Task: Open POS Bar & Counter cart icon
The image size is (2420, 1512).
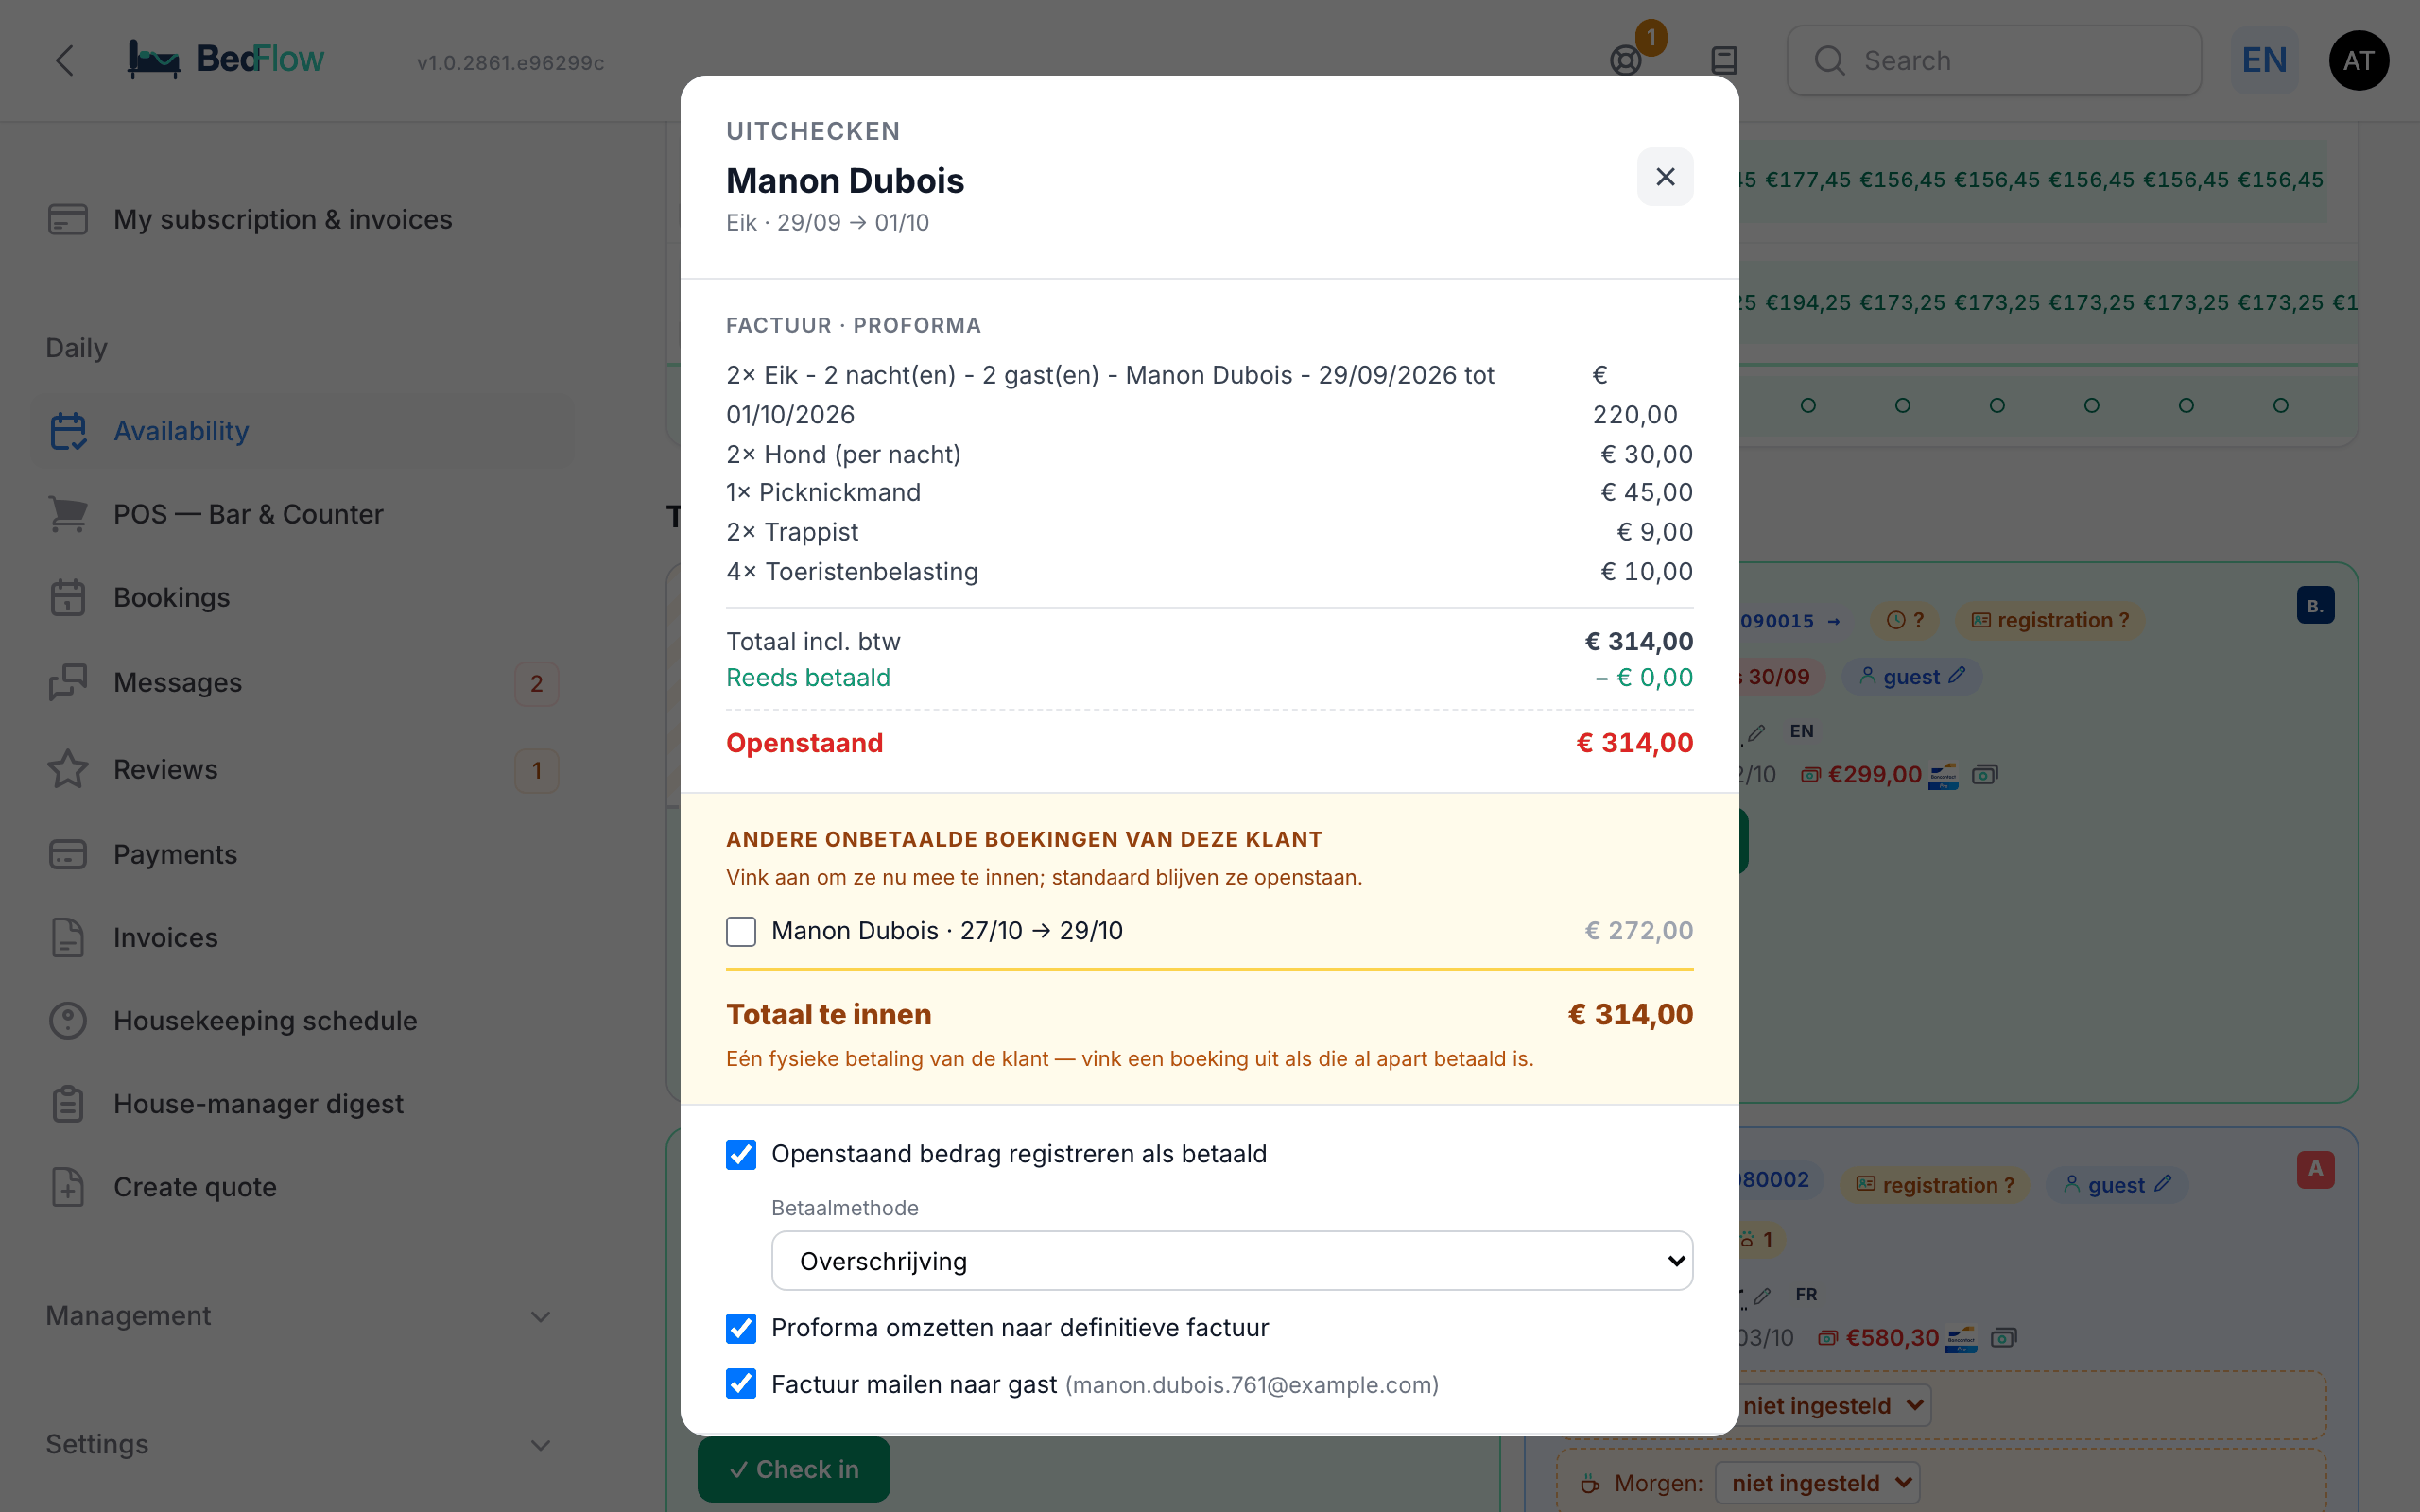Action: [68, 514]
